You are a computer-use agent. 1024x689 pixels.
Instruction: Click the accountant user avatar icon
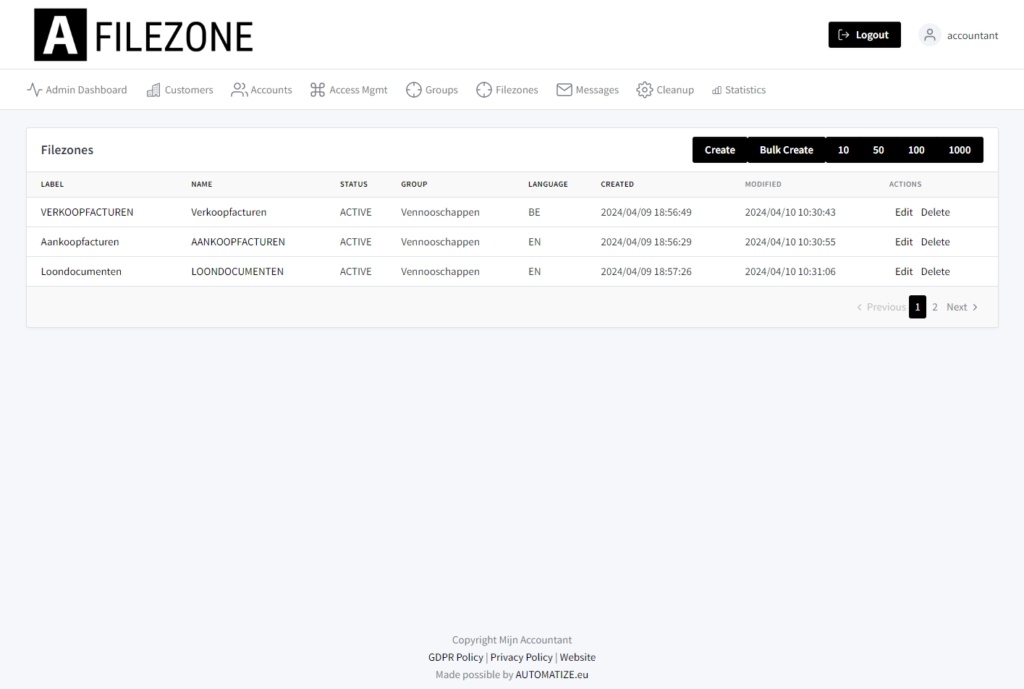tap(929, 35)
